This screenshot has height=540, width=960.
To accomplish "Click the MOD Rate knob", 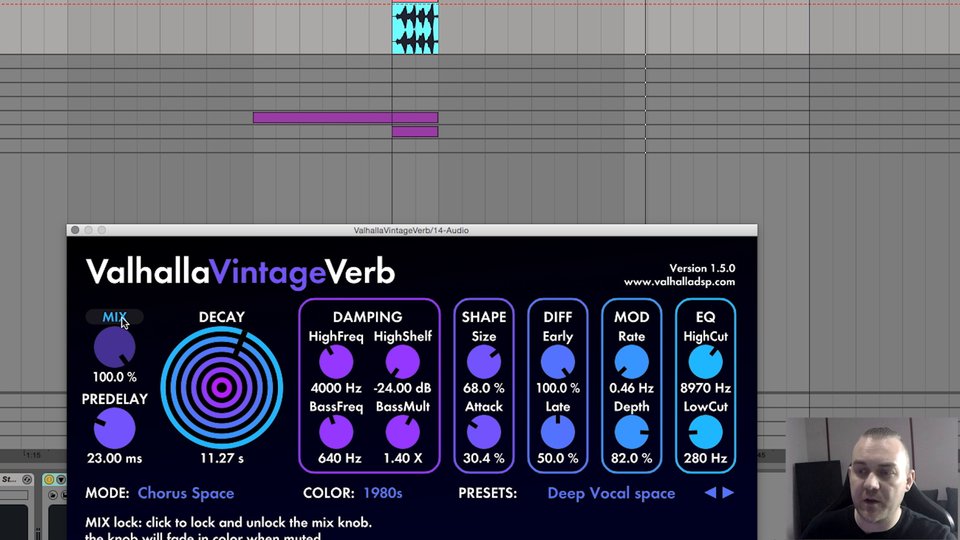I will point(631,362).
